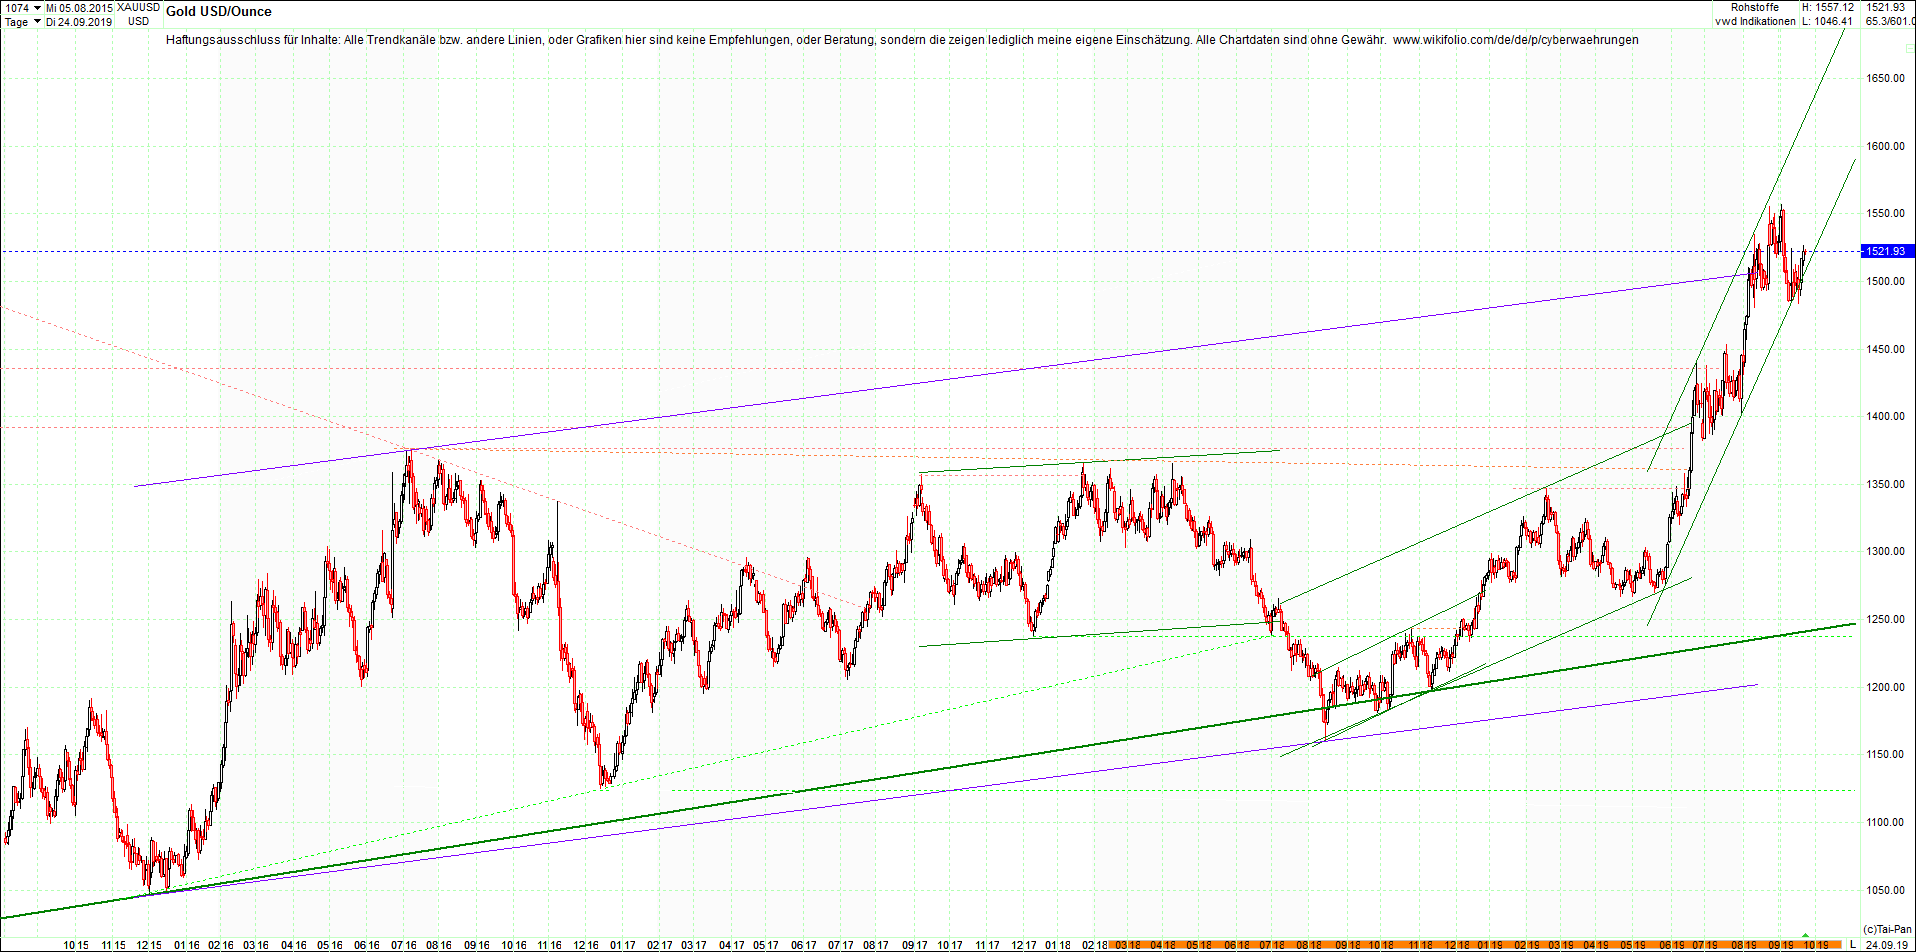Click the chart title "Gold USD/Ounce"

(219, 12)
